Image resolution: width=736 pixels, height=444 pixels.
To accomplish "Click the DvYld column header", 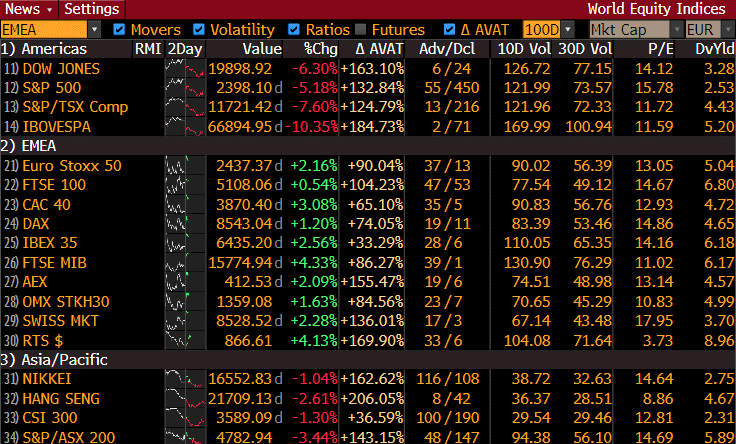I will [x=715, y=49].
